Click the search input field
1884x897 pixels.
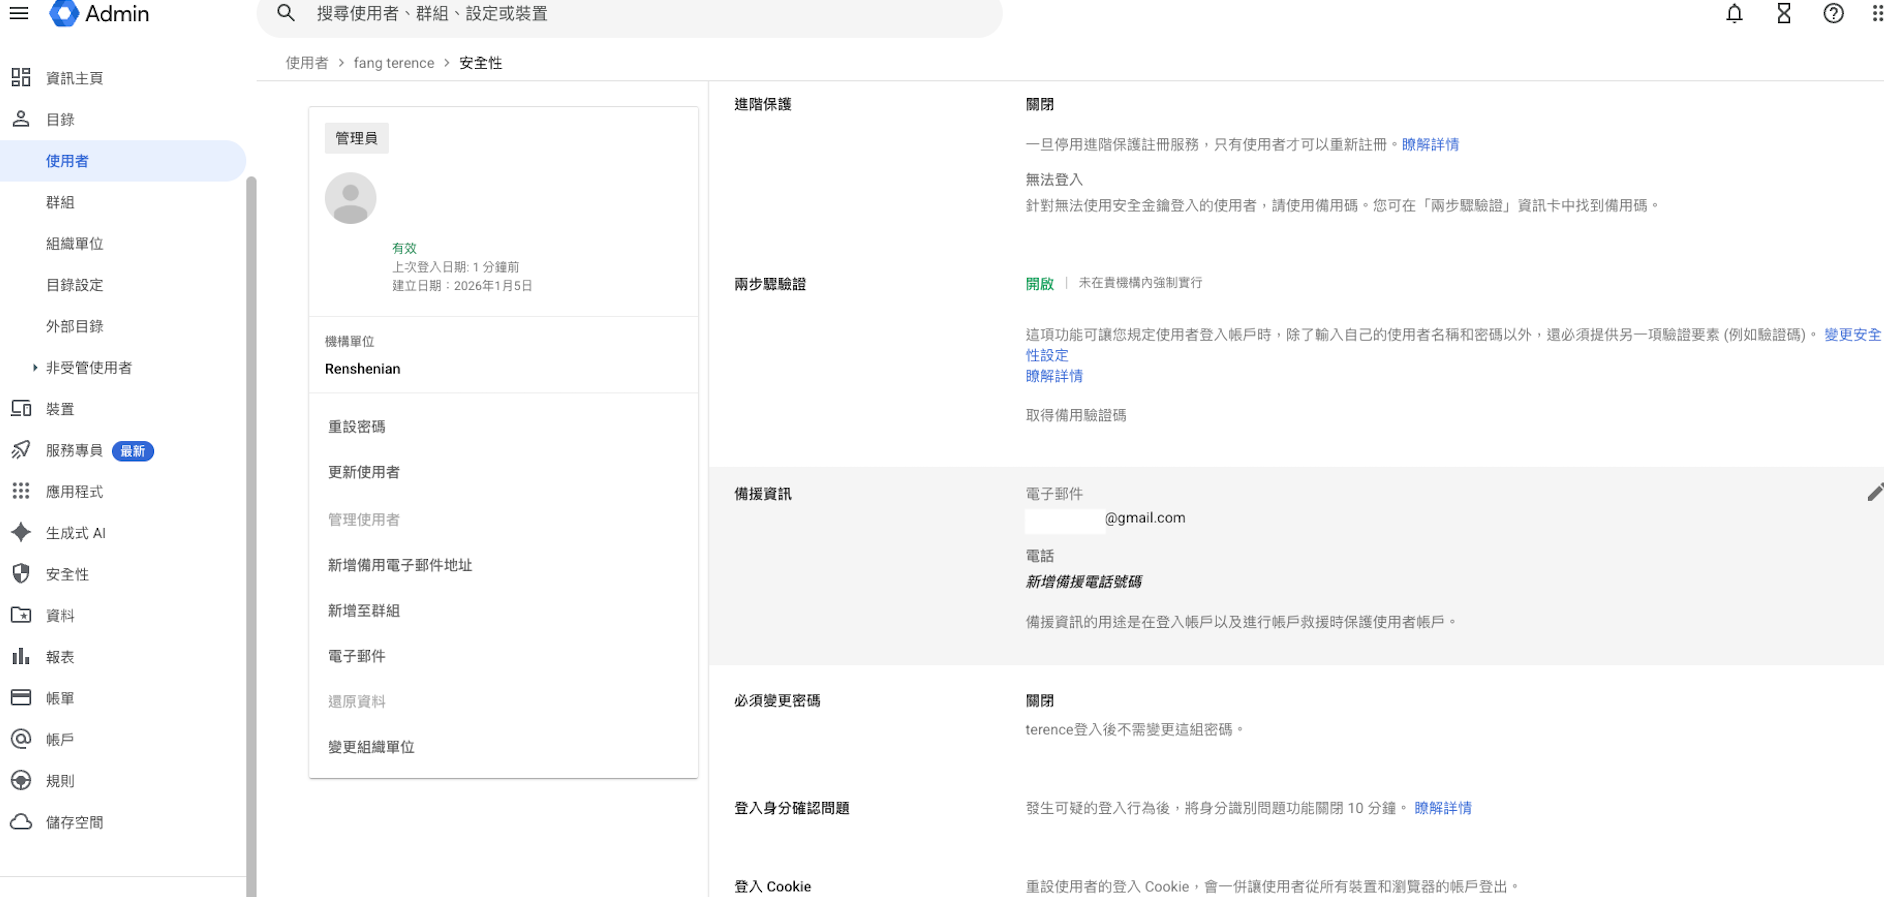tap(630, 14)
